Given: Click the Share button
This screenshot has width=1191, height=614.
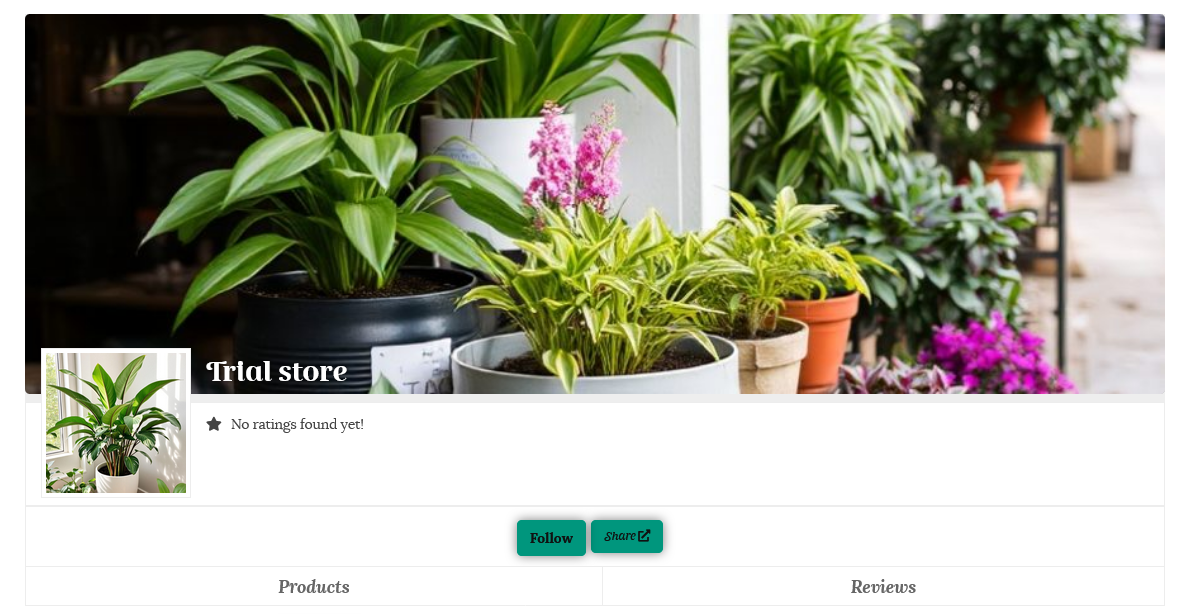Looking at the screenshot, I should coord(627,536).
